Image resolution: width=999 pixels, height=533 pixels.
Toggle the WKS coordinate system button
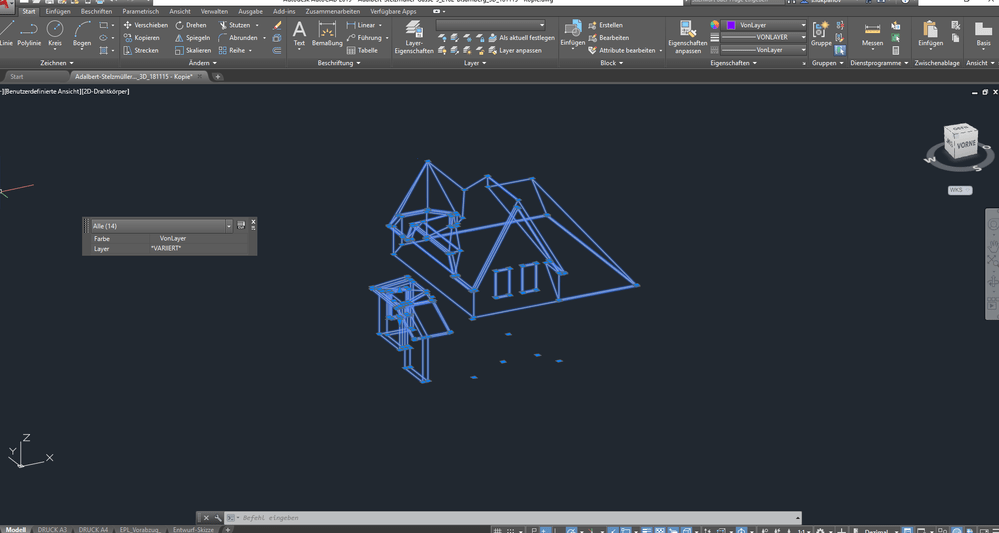[959, 190]
